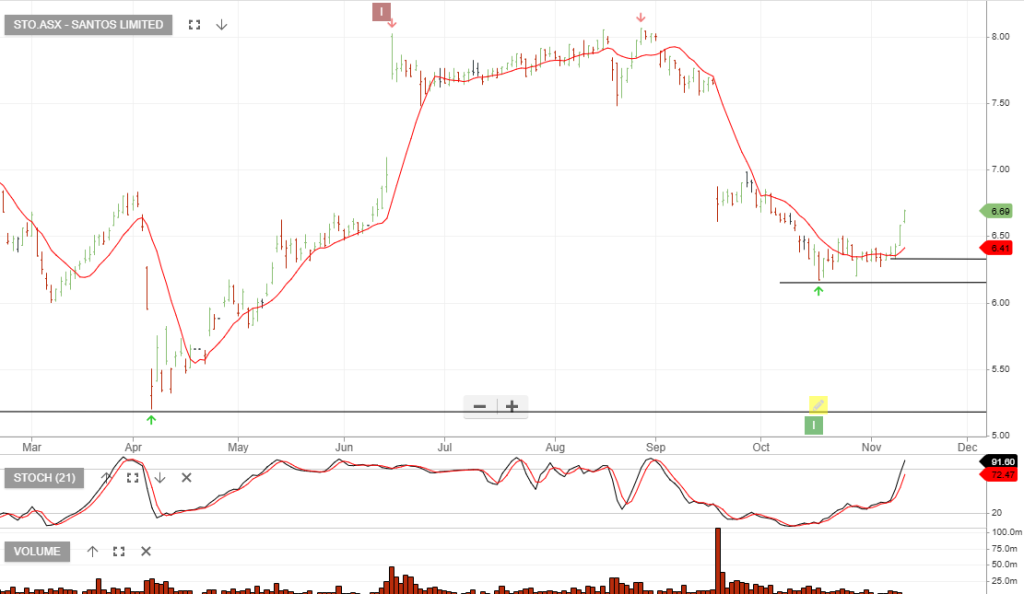This screenshot has width=1024, height=594.
Task: Click the red 6.41 moving average tag
Action: 997,247
